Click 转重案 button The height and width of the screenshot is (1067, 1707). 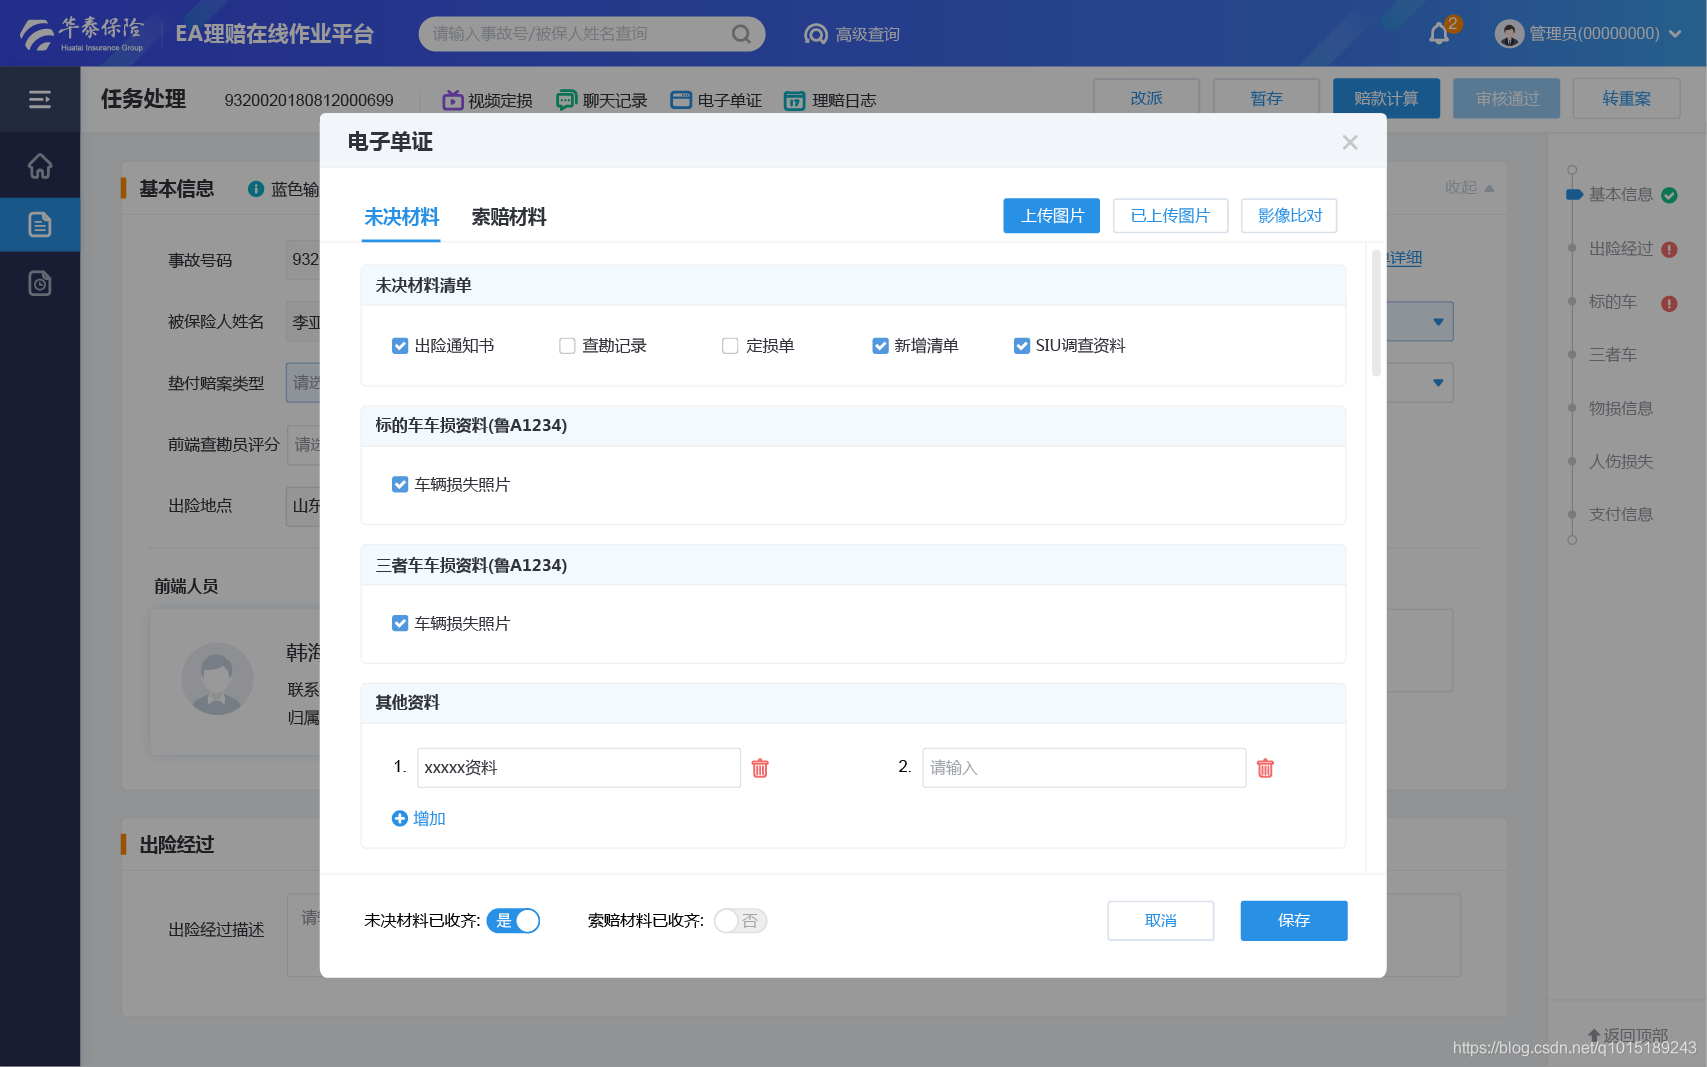[1626, 98]
